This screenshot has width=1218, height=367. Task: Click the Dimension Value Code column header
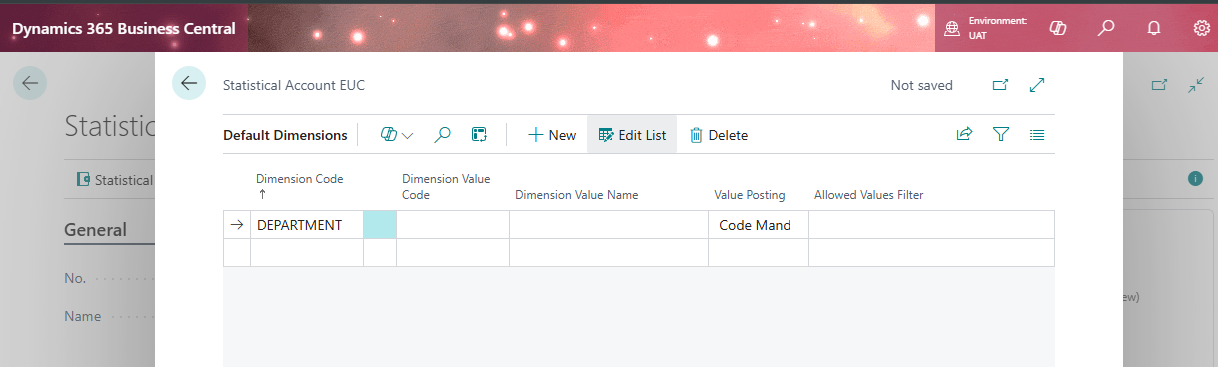[x=446, y=187]
